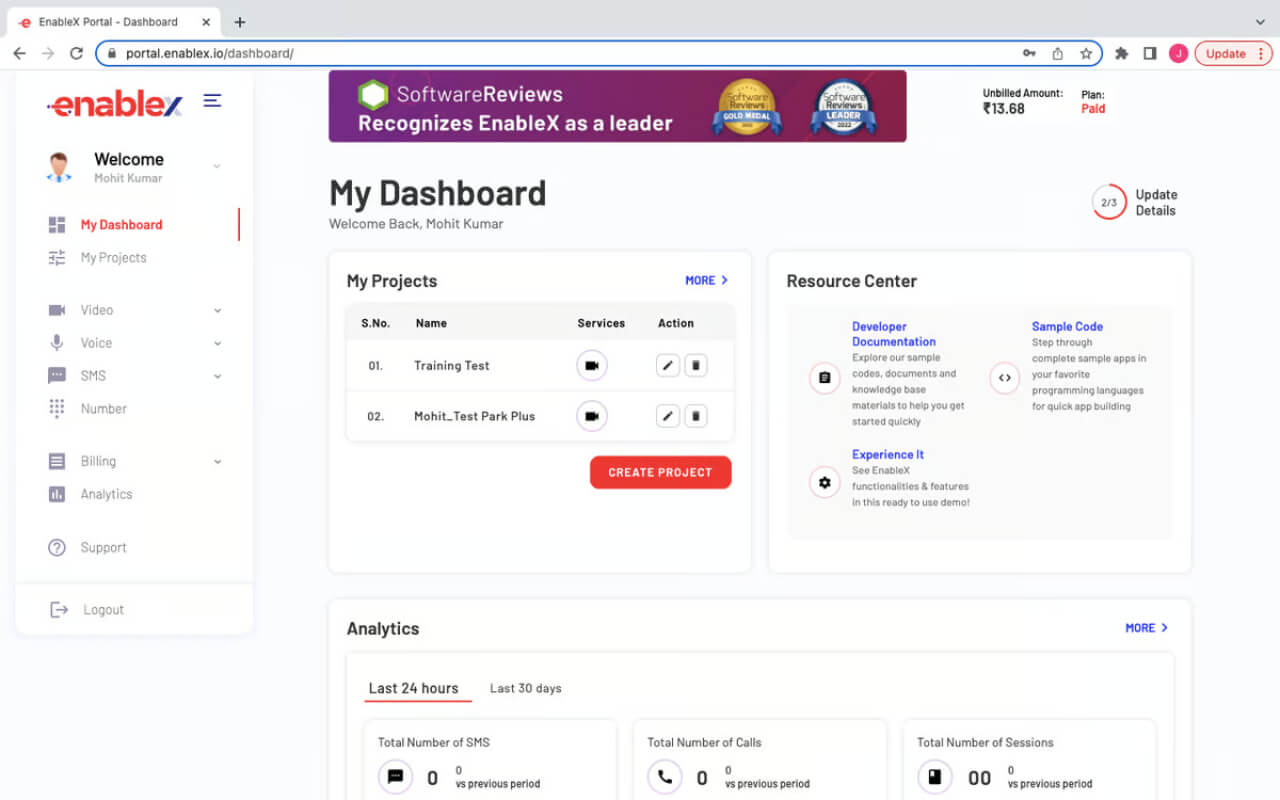
Task: Reload the page with browser refresh icon
Action: [76, 54]
